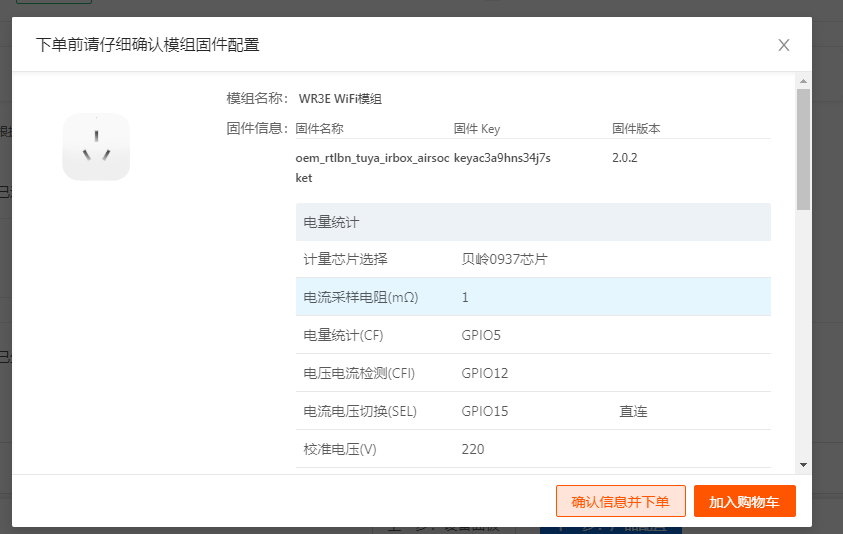Click the 电压电流检测(CFI) row
The height and width of the screenshot is (534, 843).
point(533,373)
